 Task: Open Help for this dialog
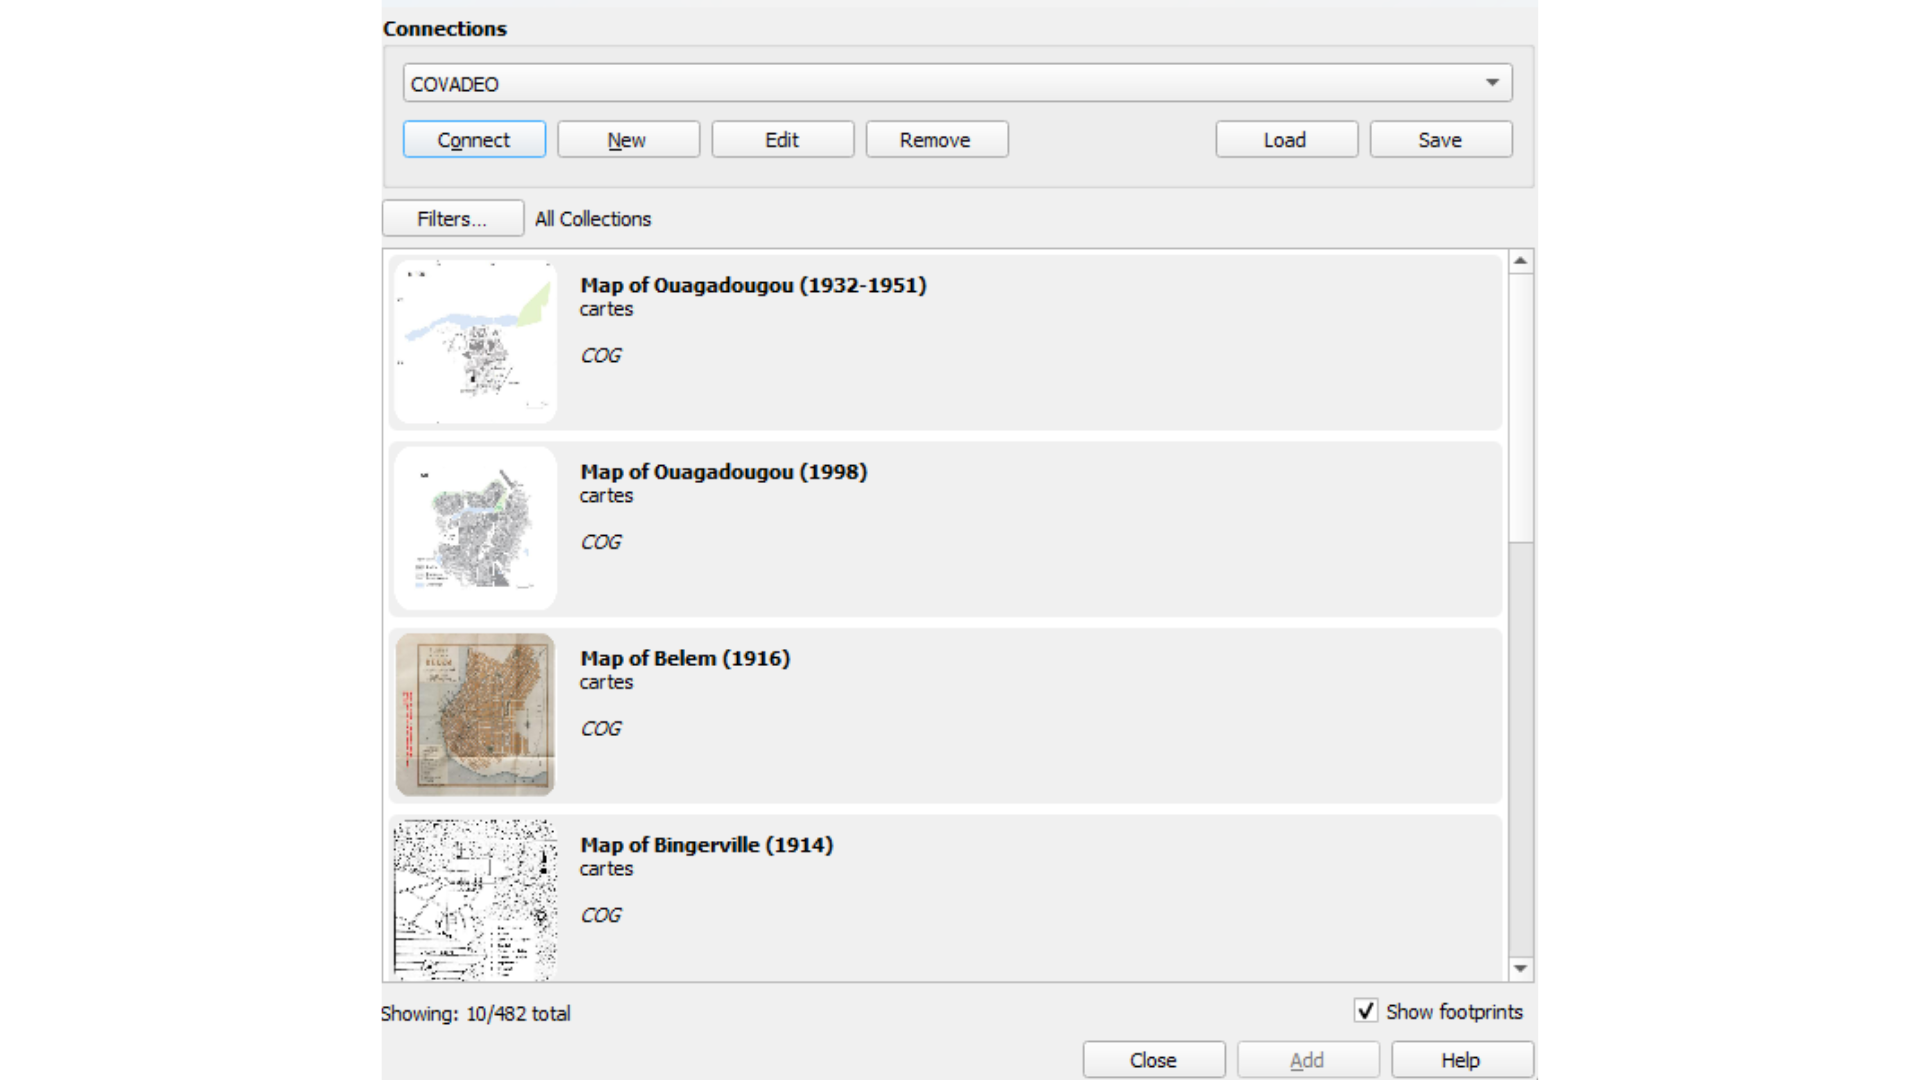pyautogui.click(x=1462, y=1060)
